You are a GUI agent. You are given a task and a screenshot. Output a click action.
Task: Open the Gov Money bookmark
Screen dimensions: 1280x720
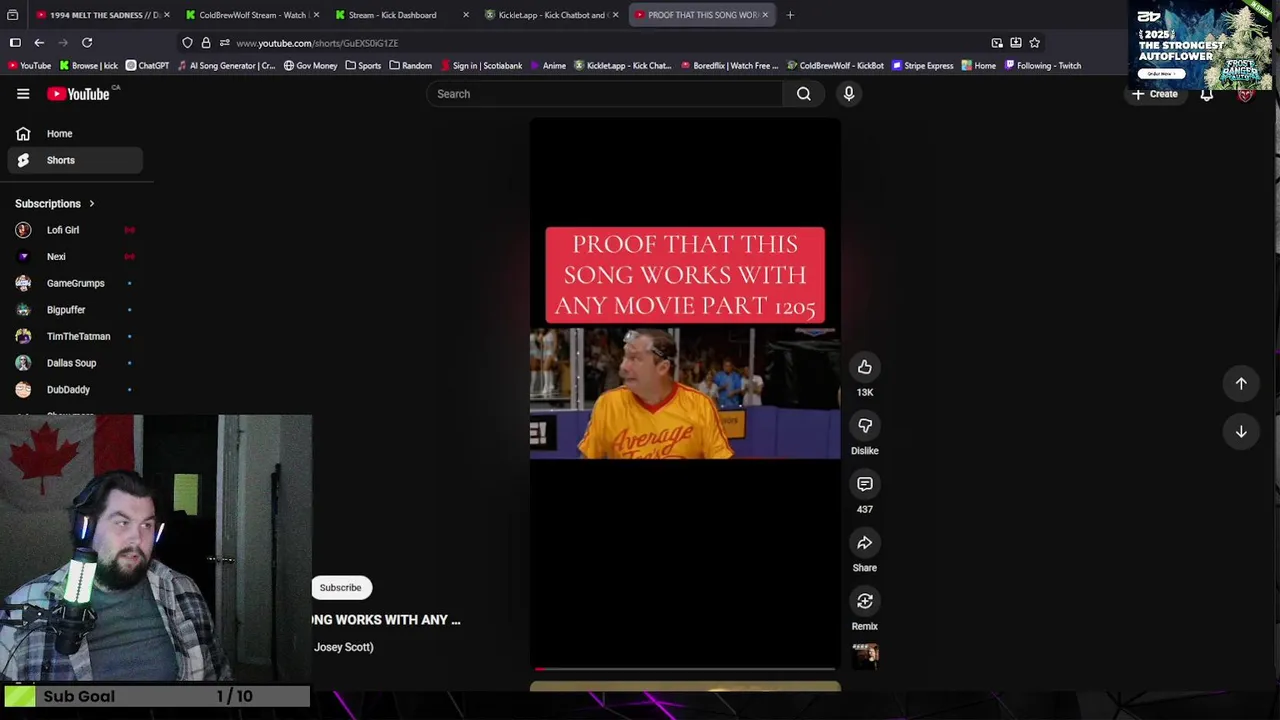pyautogui.click(x=311, y=66)
